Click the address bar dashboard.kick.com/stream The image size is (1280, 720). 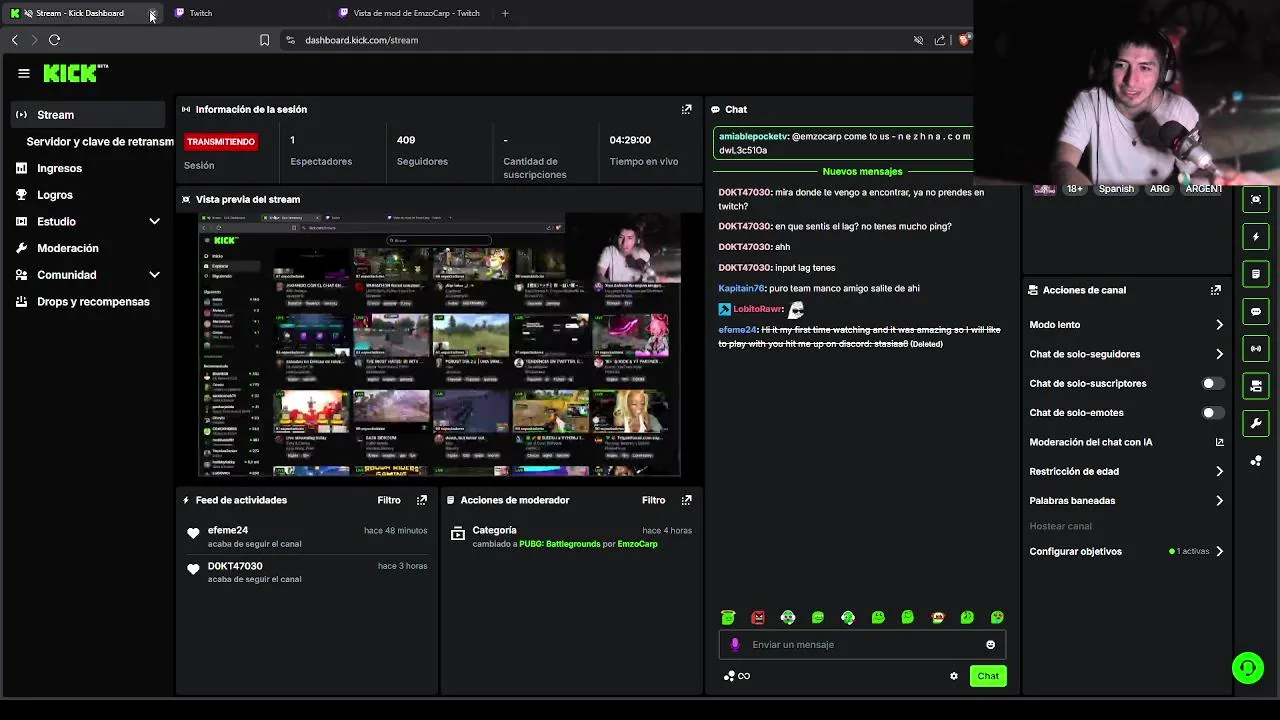coord(361,40)
